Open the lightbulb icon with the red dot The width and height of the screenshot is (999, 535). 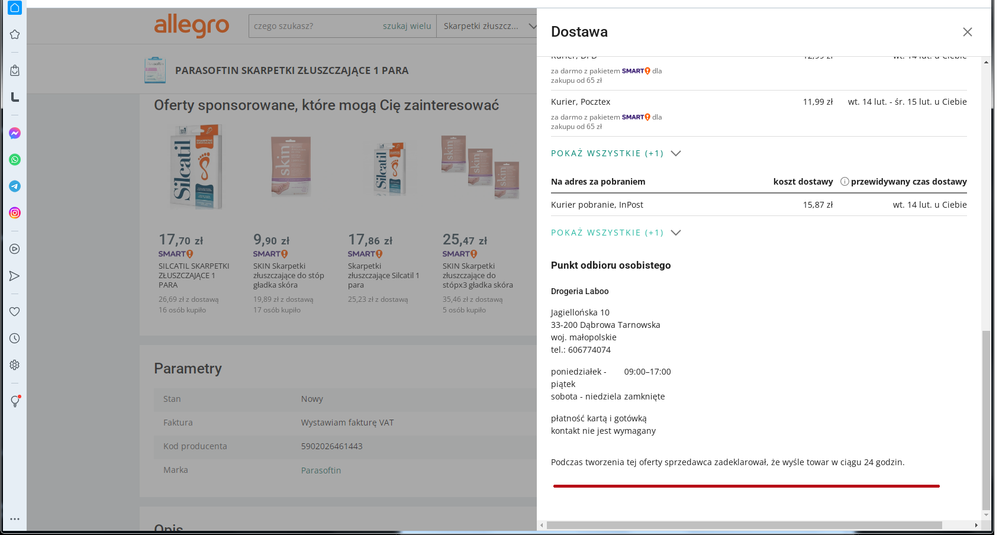point(15,401)
